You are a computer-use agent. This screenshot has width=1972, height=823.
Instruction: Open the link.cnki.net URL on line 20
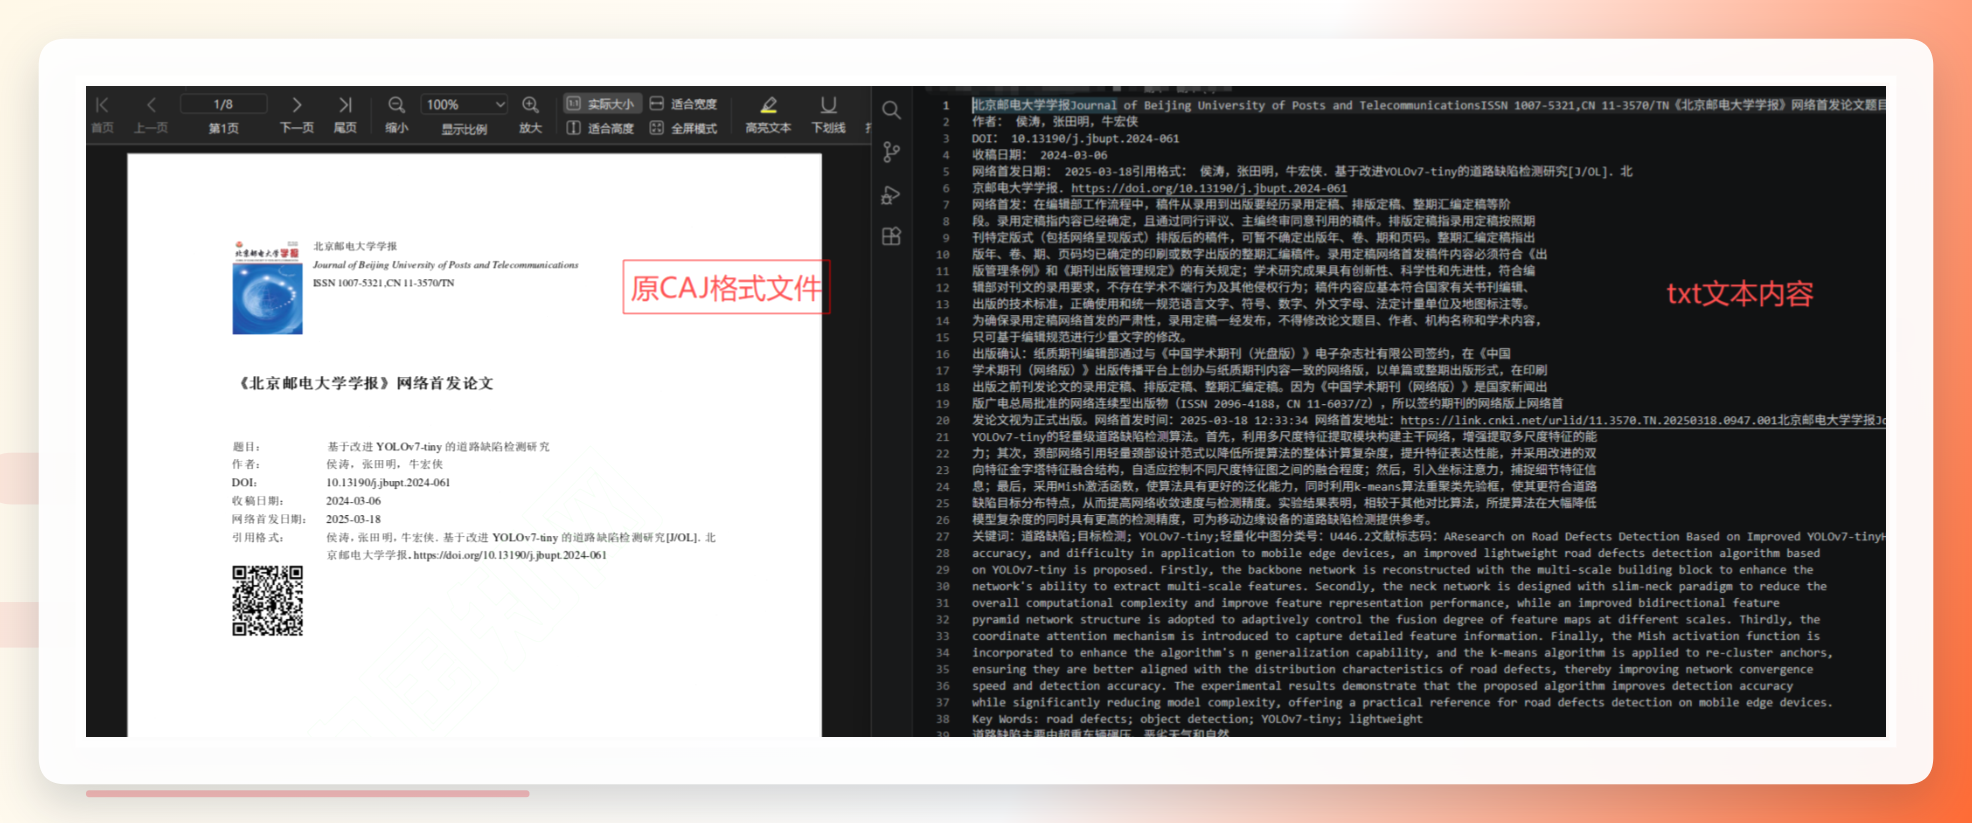1588,420
